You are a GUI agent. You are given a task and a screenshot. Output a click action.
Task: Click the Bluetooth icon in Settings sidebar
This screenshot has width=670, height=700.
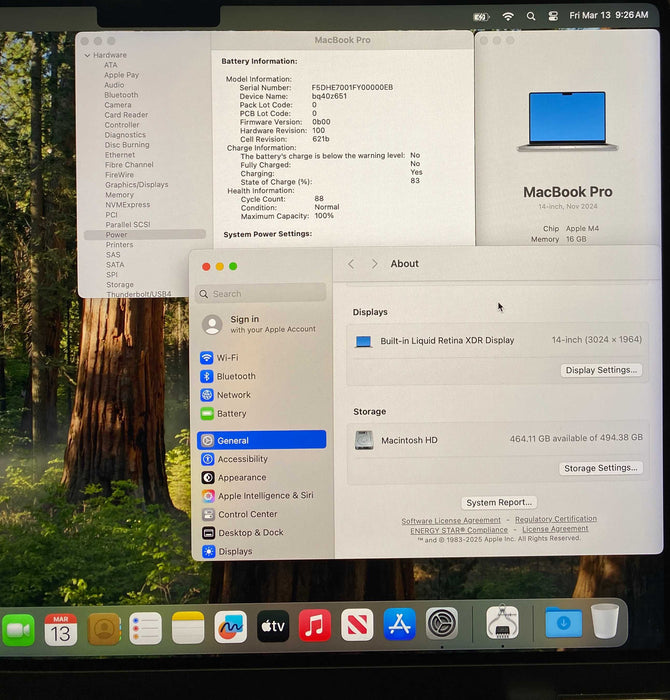click(206, 376)
